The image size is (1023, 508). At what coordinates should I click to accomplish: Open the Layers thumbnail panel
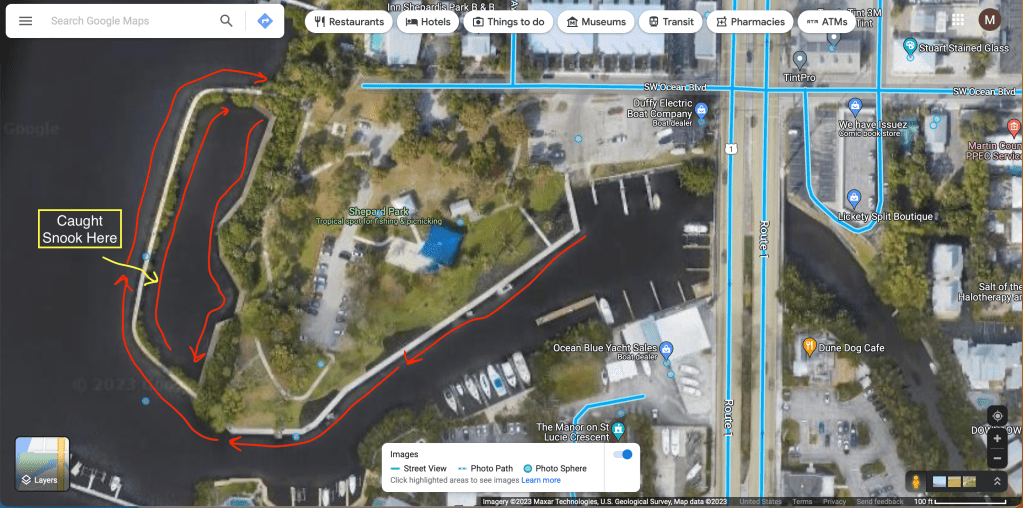point(42,464)
